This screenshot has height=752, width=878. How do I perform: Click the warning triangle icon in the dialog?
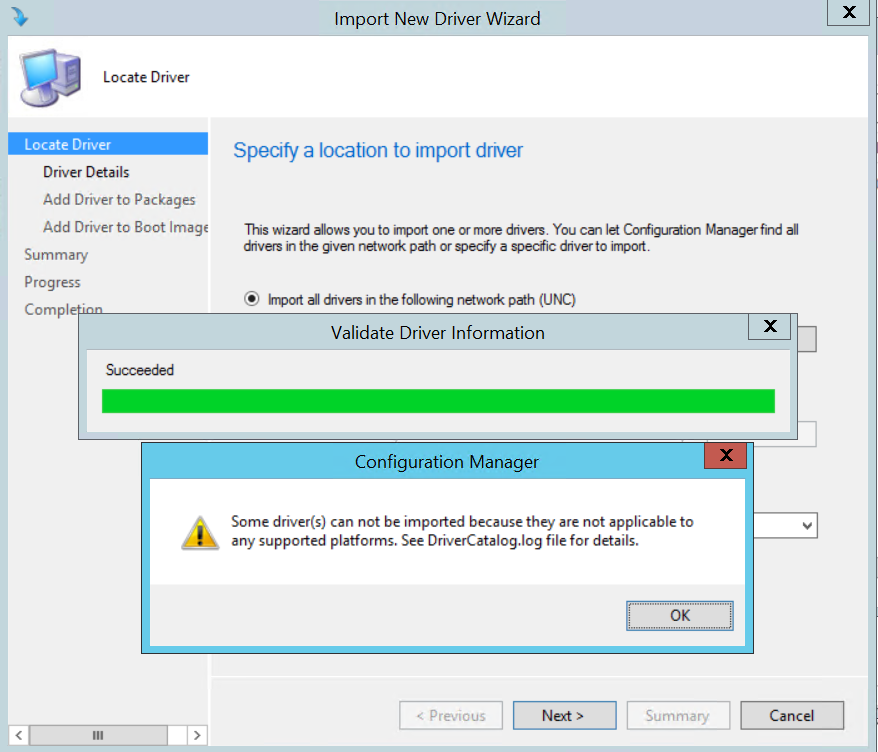point(200,532)
